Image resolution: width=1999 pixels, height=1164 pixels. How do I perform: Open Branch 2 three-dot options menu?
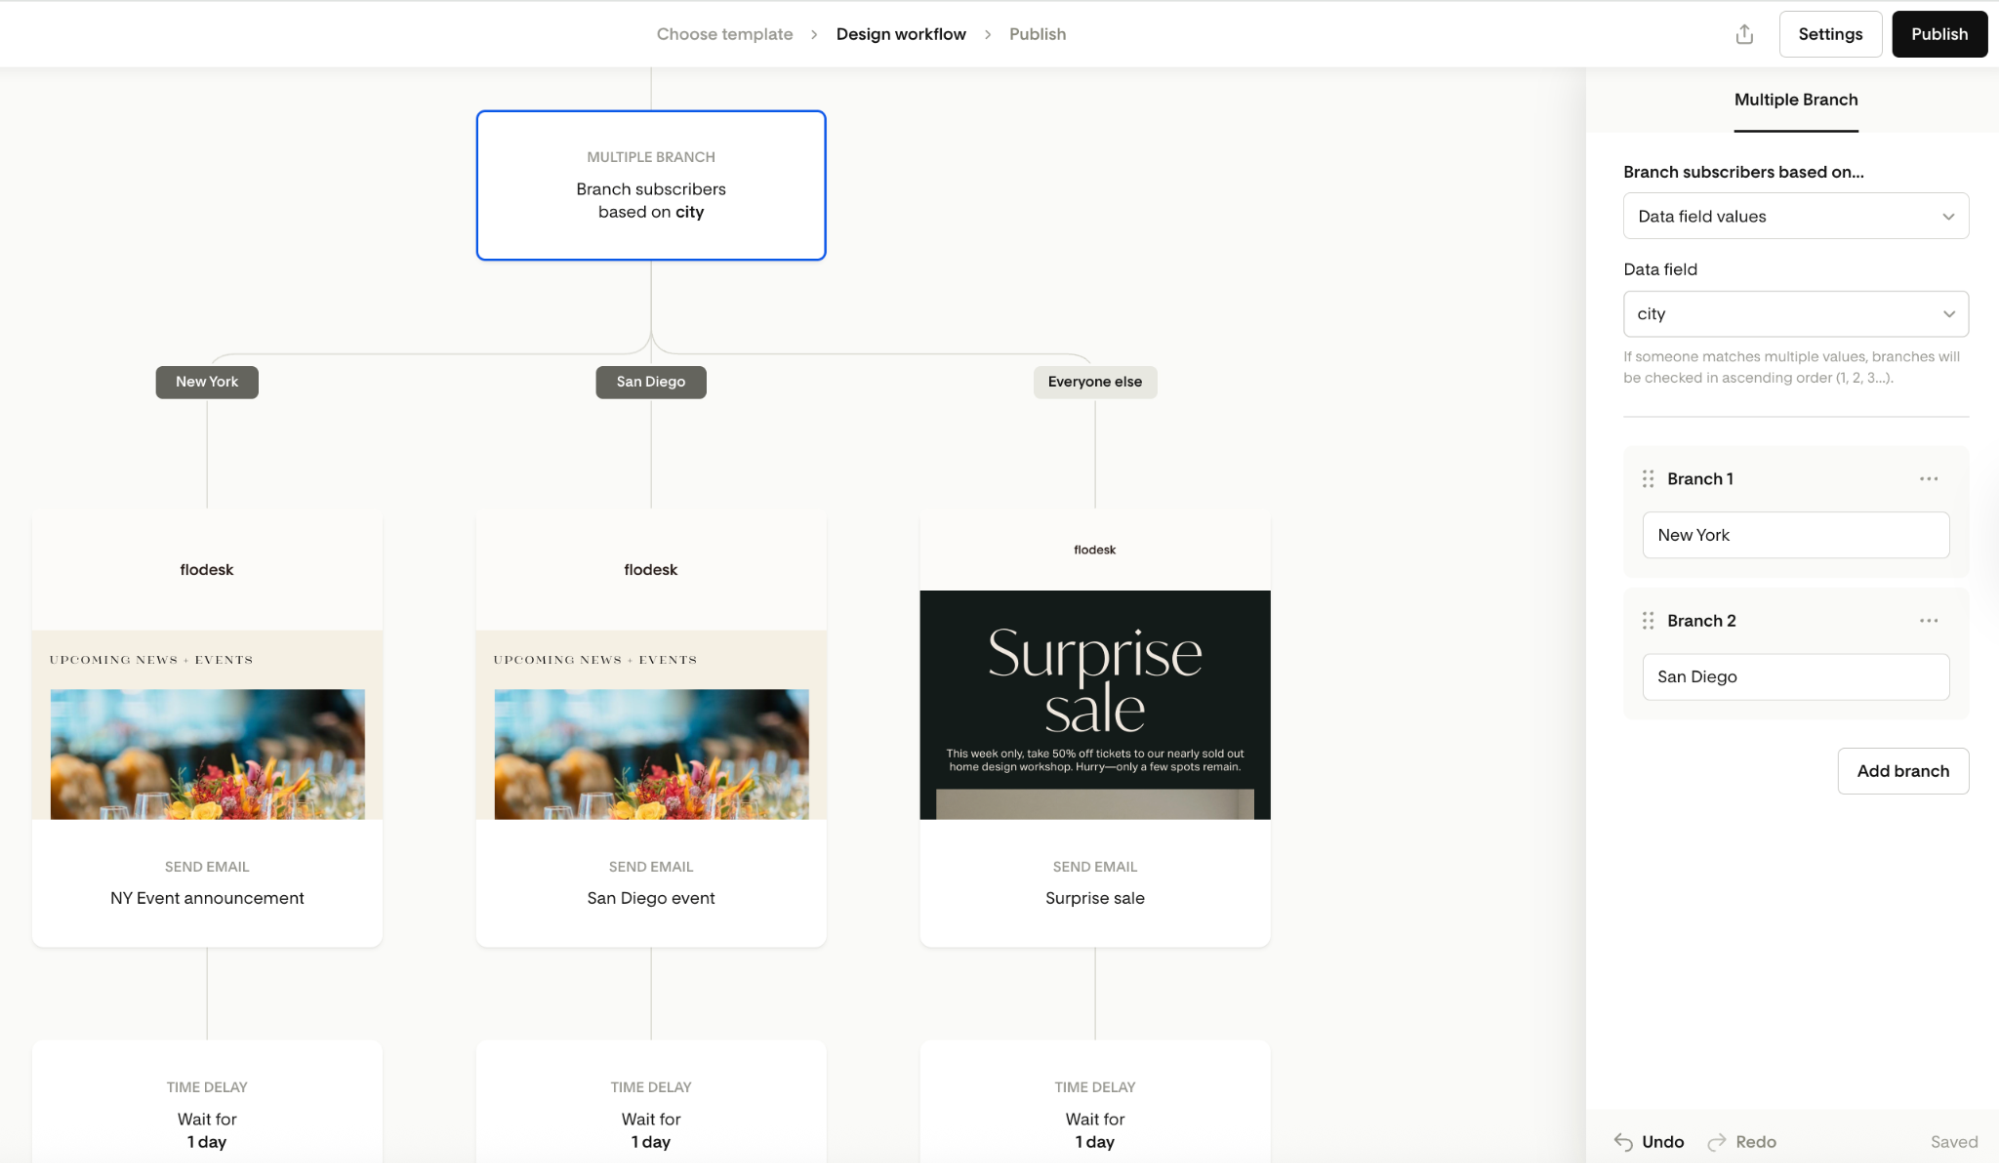(x=1928, y=621)
